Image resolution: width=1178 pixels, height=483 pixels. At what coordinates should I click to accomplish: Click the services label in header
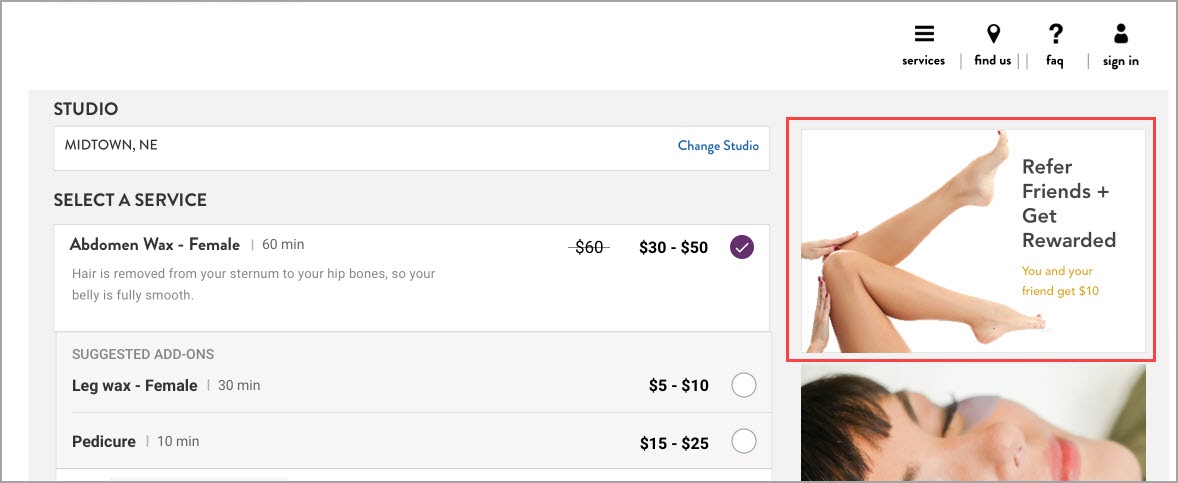[x=923, y=61]
